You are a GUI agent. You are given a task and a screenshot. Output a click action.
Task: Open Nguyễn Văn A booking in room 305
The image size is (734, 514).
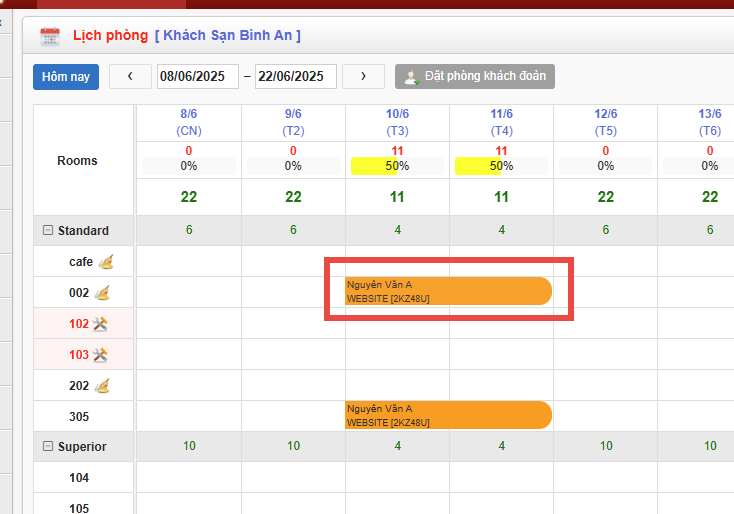448,415
